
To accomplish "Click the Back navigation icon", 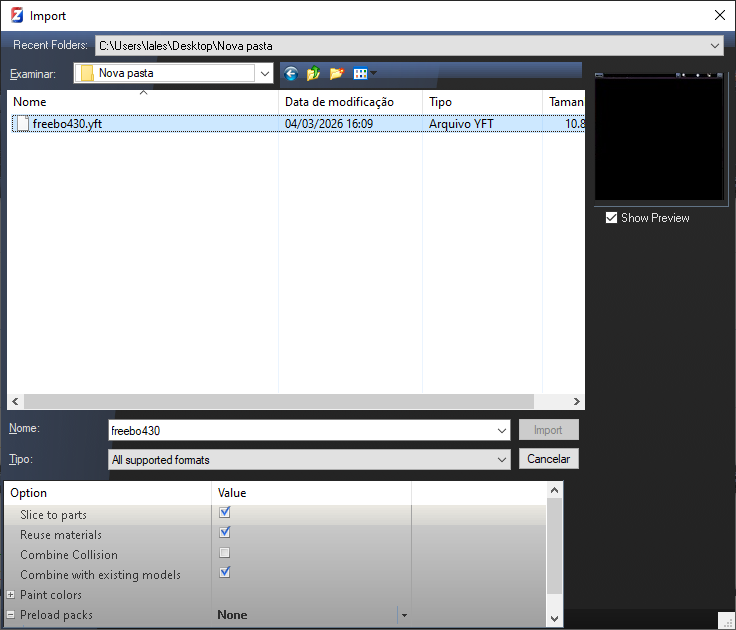I will (291, 73).
